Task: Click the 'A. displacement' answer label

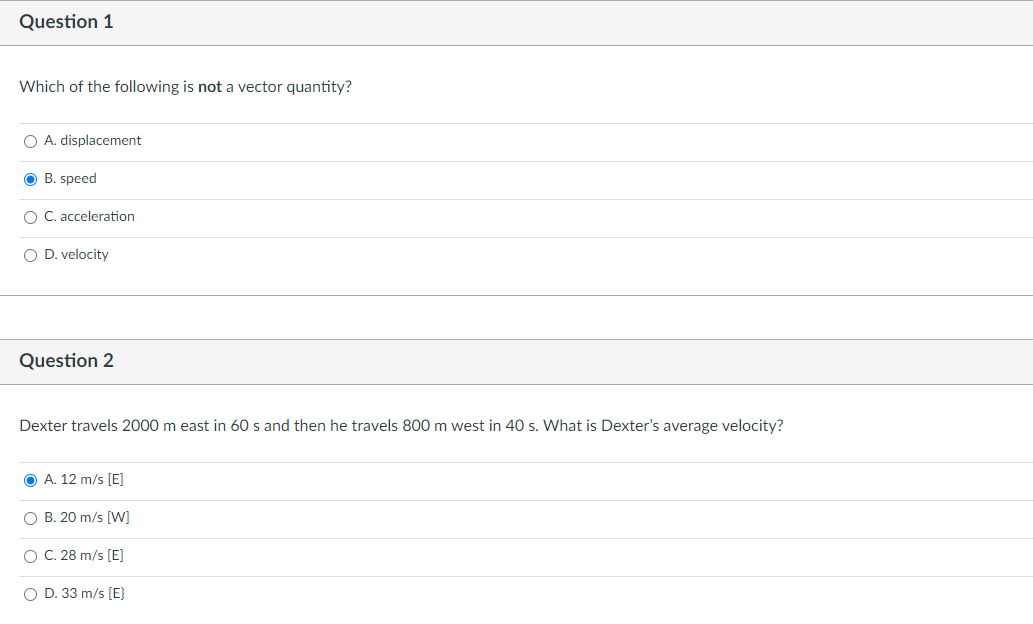Action: click(93, 140)
